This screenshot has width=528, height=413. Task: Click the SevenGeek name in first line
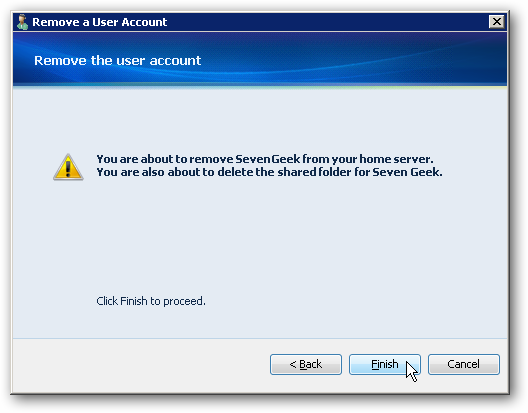(x=268, y=159)
